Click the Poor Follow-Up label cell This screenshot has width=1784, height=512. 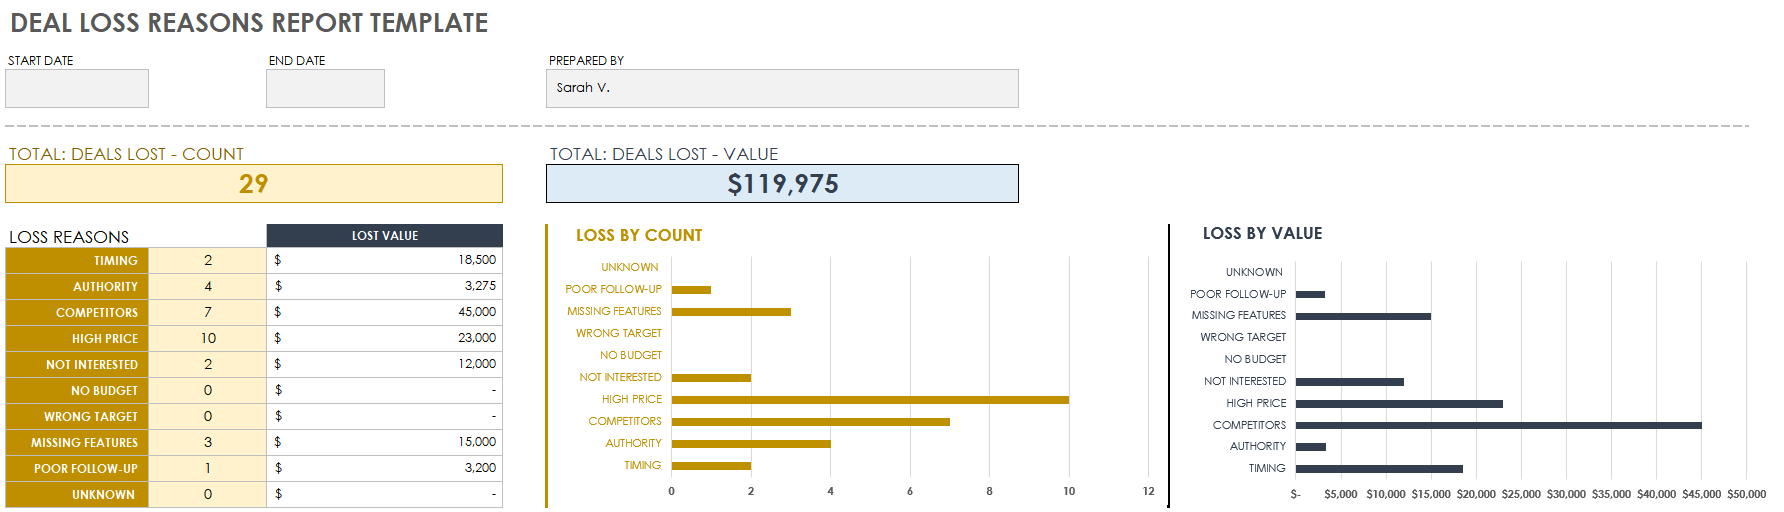tap(77, 469)
